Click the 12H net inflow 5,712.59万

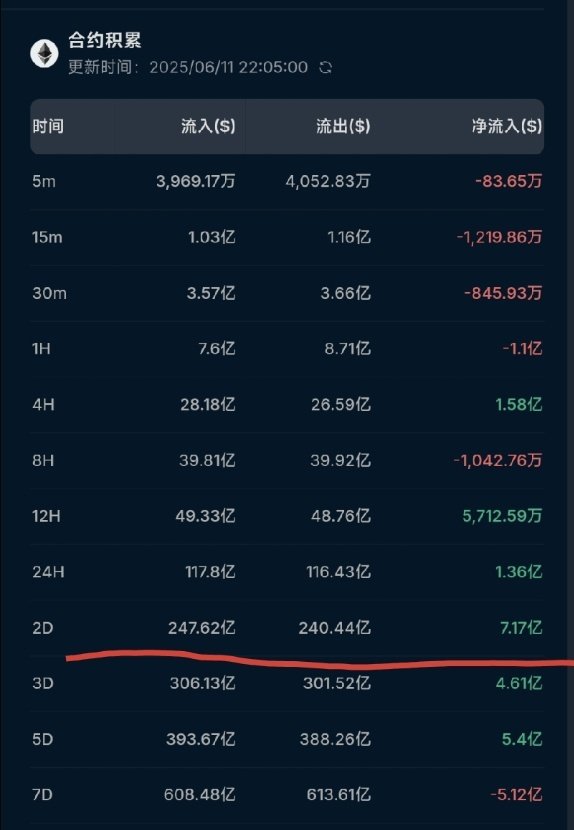click(x=503, y=516)
